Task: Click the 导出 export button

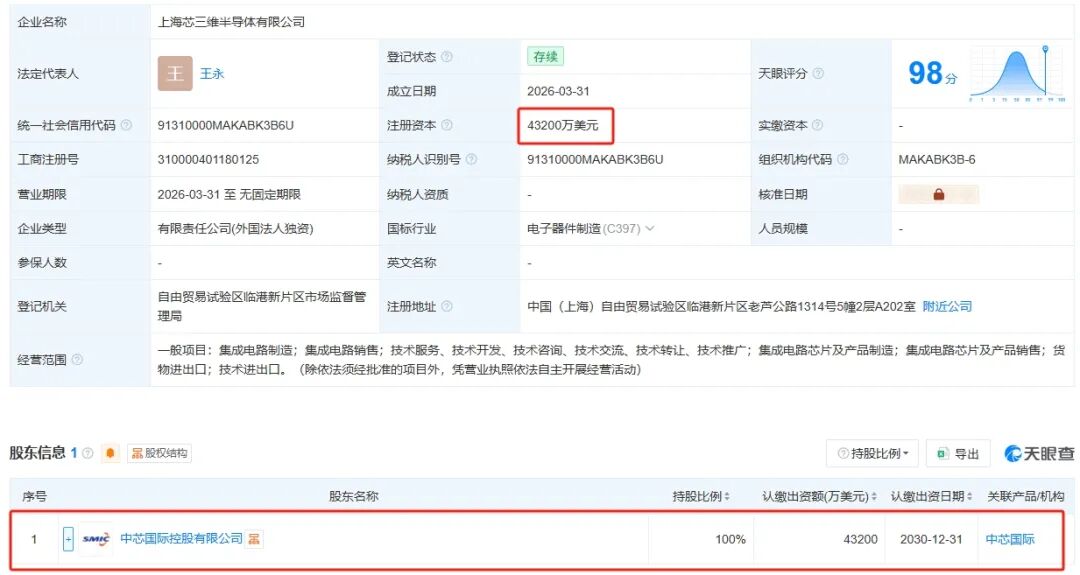Action: (958, 454)
